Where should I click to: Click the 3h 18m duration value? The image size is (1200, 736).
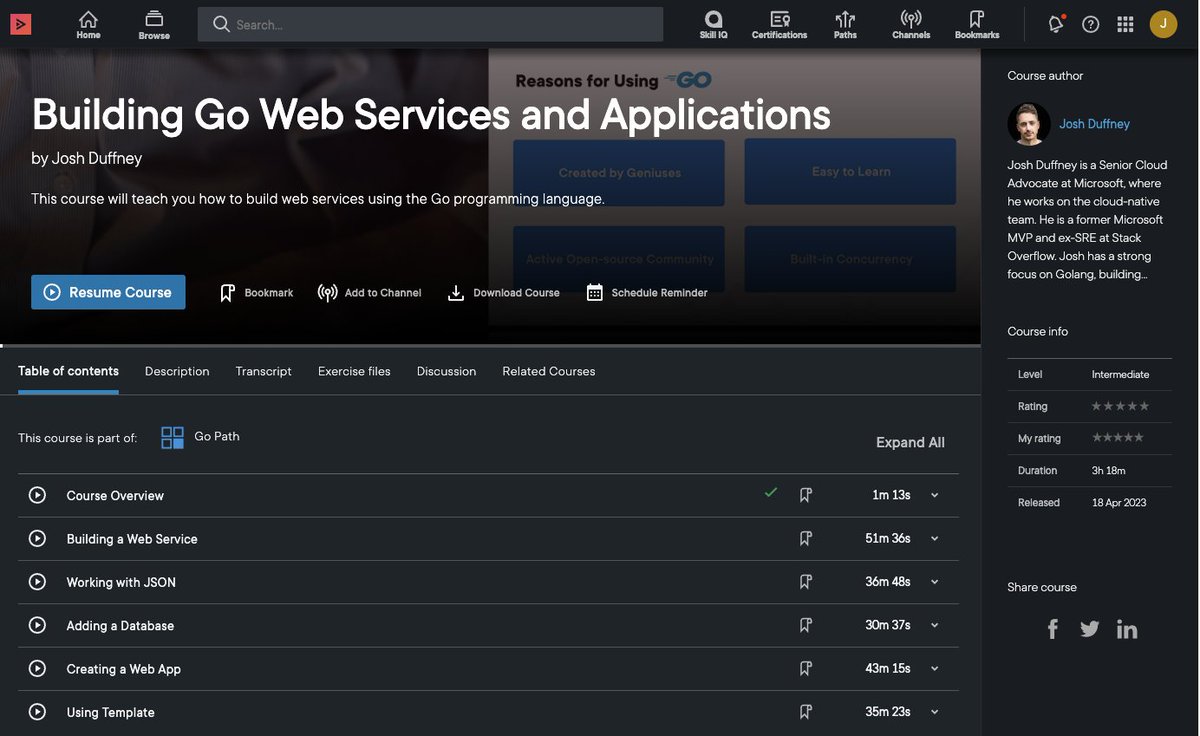coord(1109,470)
